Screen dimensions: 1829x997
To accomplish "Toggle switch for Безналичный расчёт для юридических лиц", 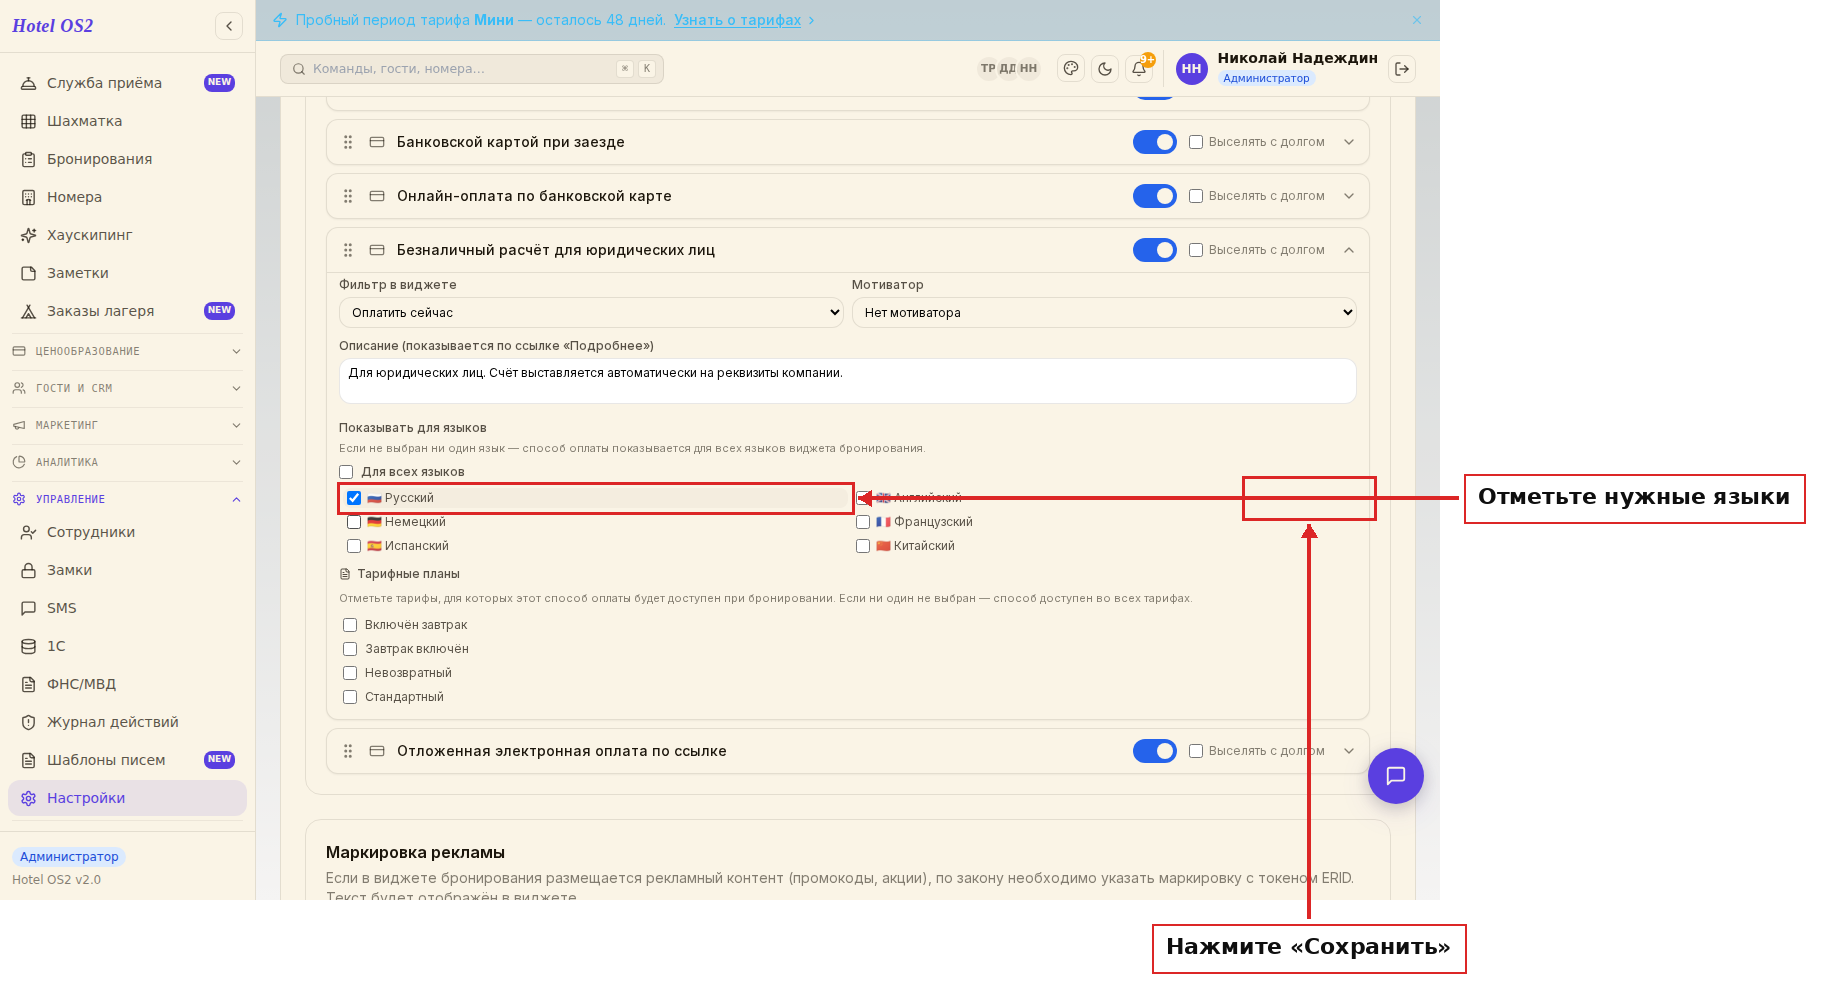I will click(1155, 250).
